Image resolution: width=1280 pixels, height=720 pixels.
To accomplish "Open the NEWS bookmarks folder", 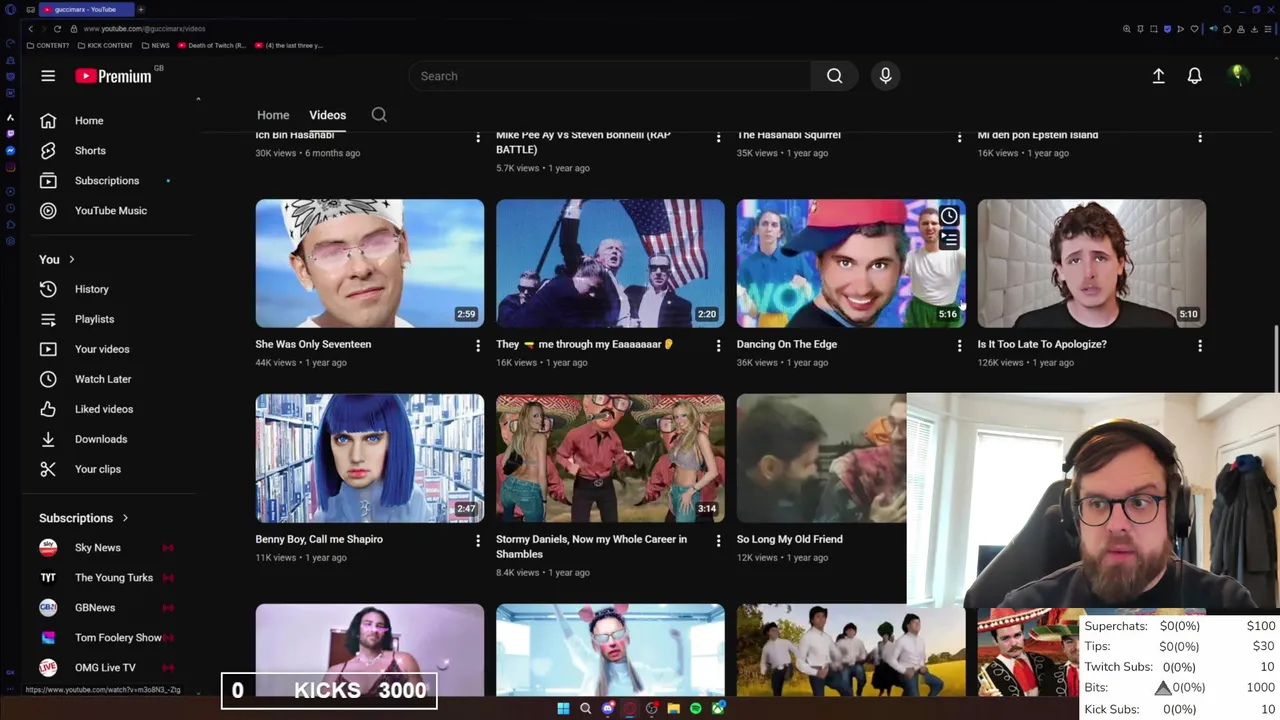I will click(x=156, y=45).
